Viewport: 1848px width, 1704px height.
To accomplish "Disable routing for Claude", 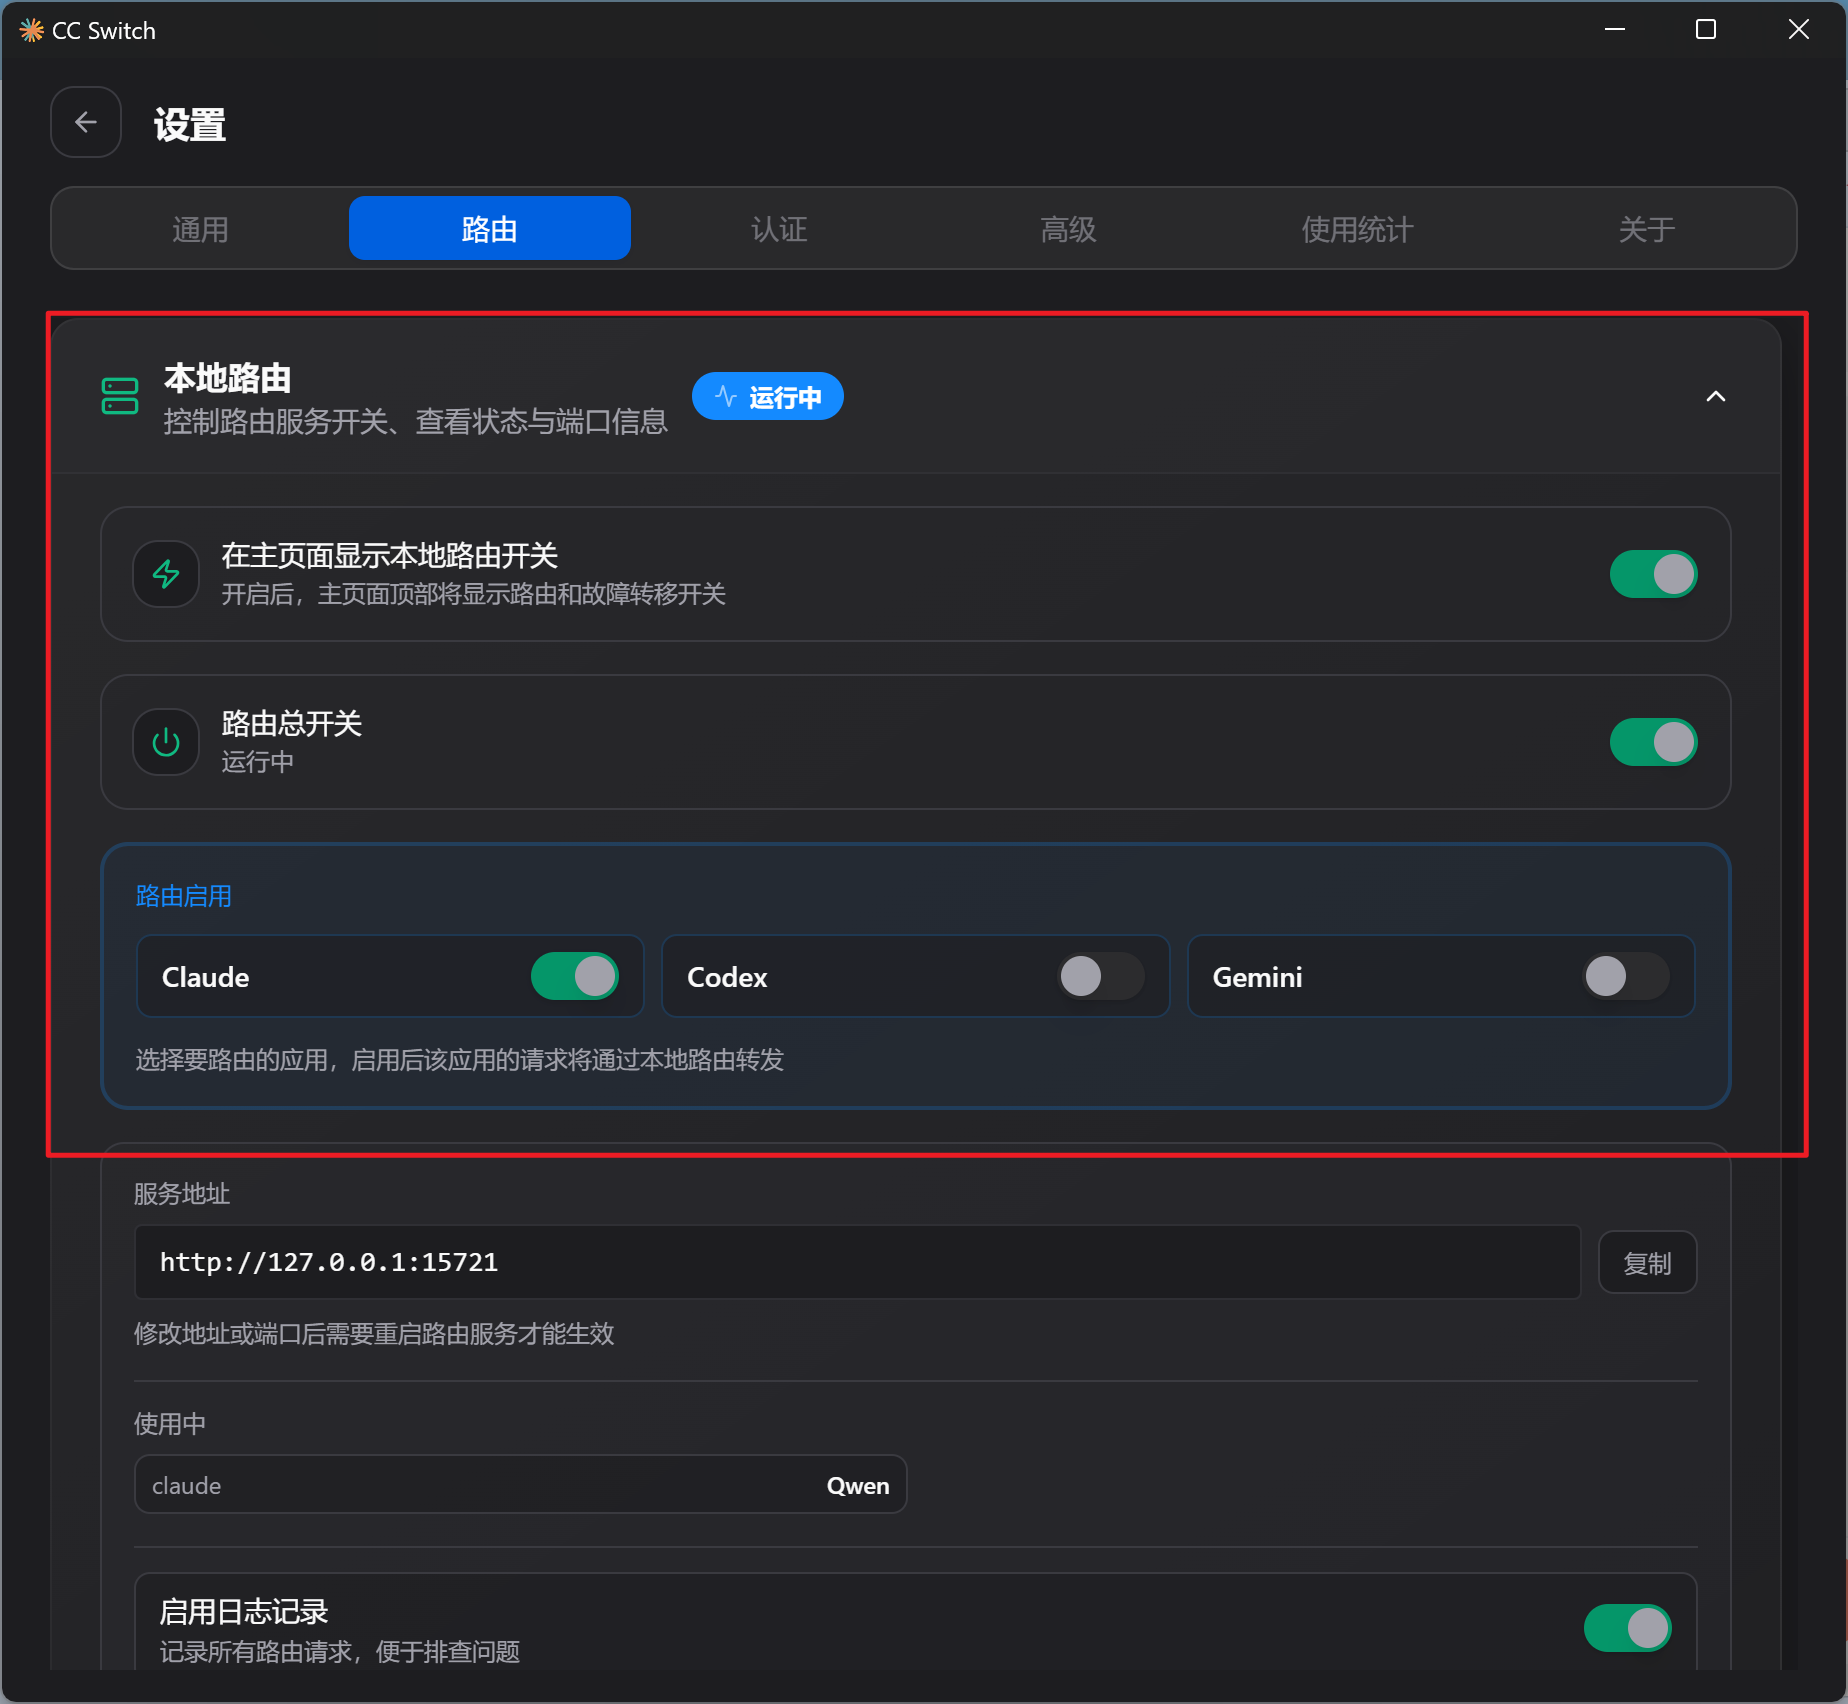I will click(x=575, y=976).
